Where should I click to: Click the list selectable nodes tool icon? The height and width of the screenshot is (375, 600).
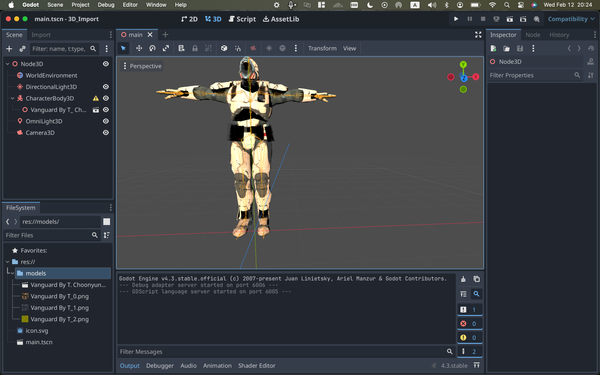coord(181,48)
